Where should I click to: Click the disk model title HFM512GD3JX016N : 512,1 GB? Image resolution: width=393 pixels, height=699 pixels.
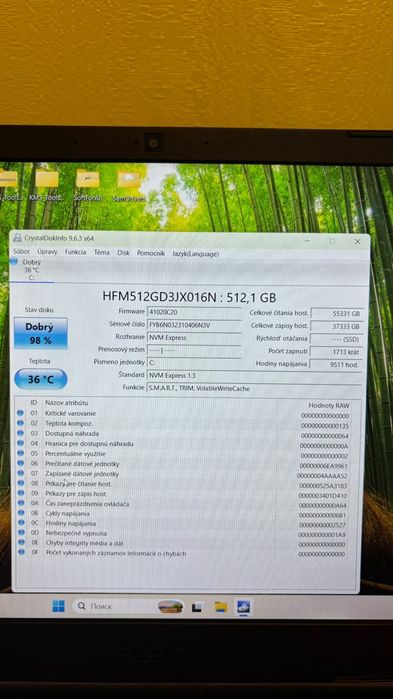click(189, 296)
